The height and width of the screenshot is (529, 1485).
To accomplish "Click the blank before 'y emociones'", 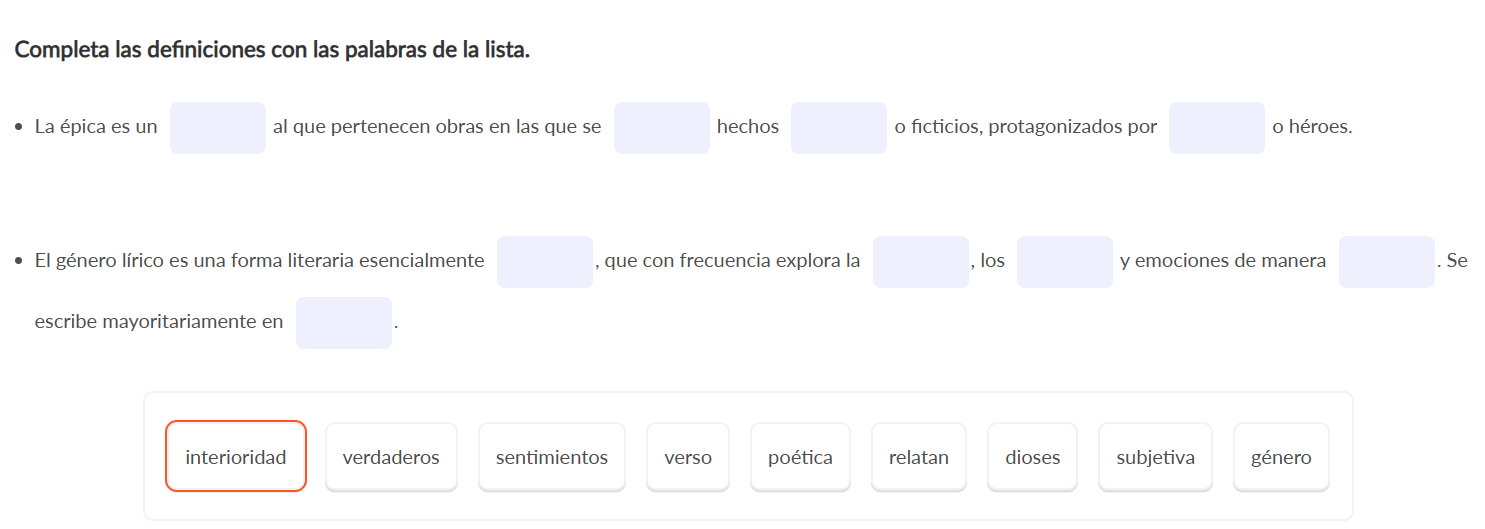I will click(1065, 262).
